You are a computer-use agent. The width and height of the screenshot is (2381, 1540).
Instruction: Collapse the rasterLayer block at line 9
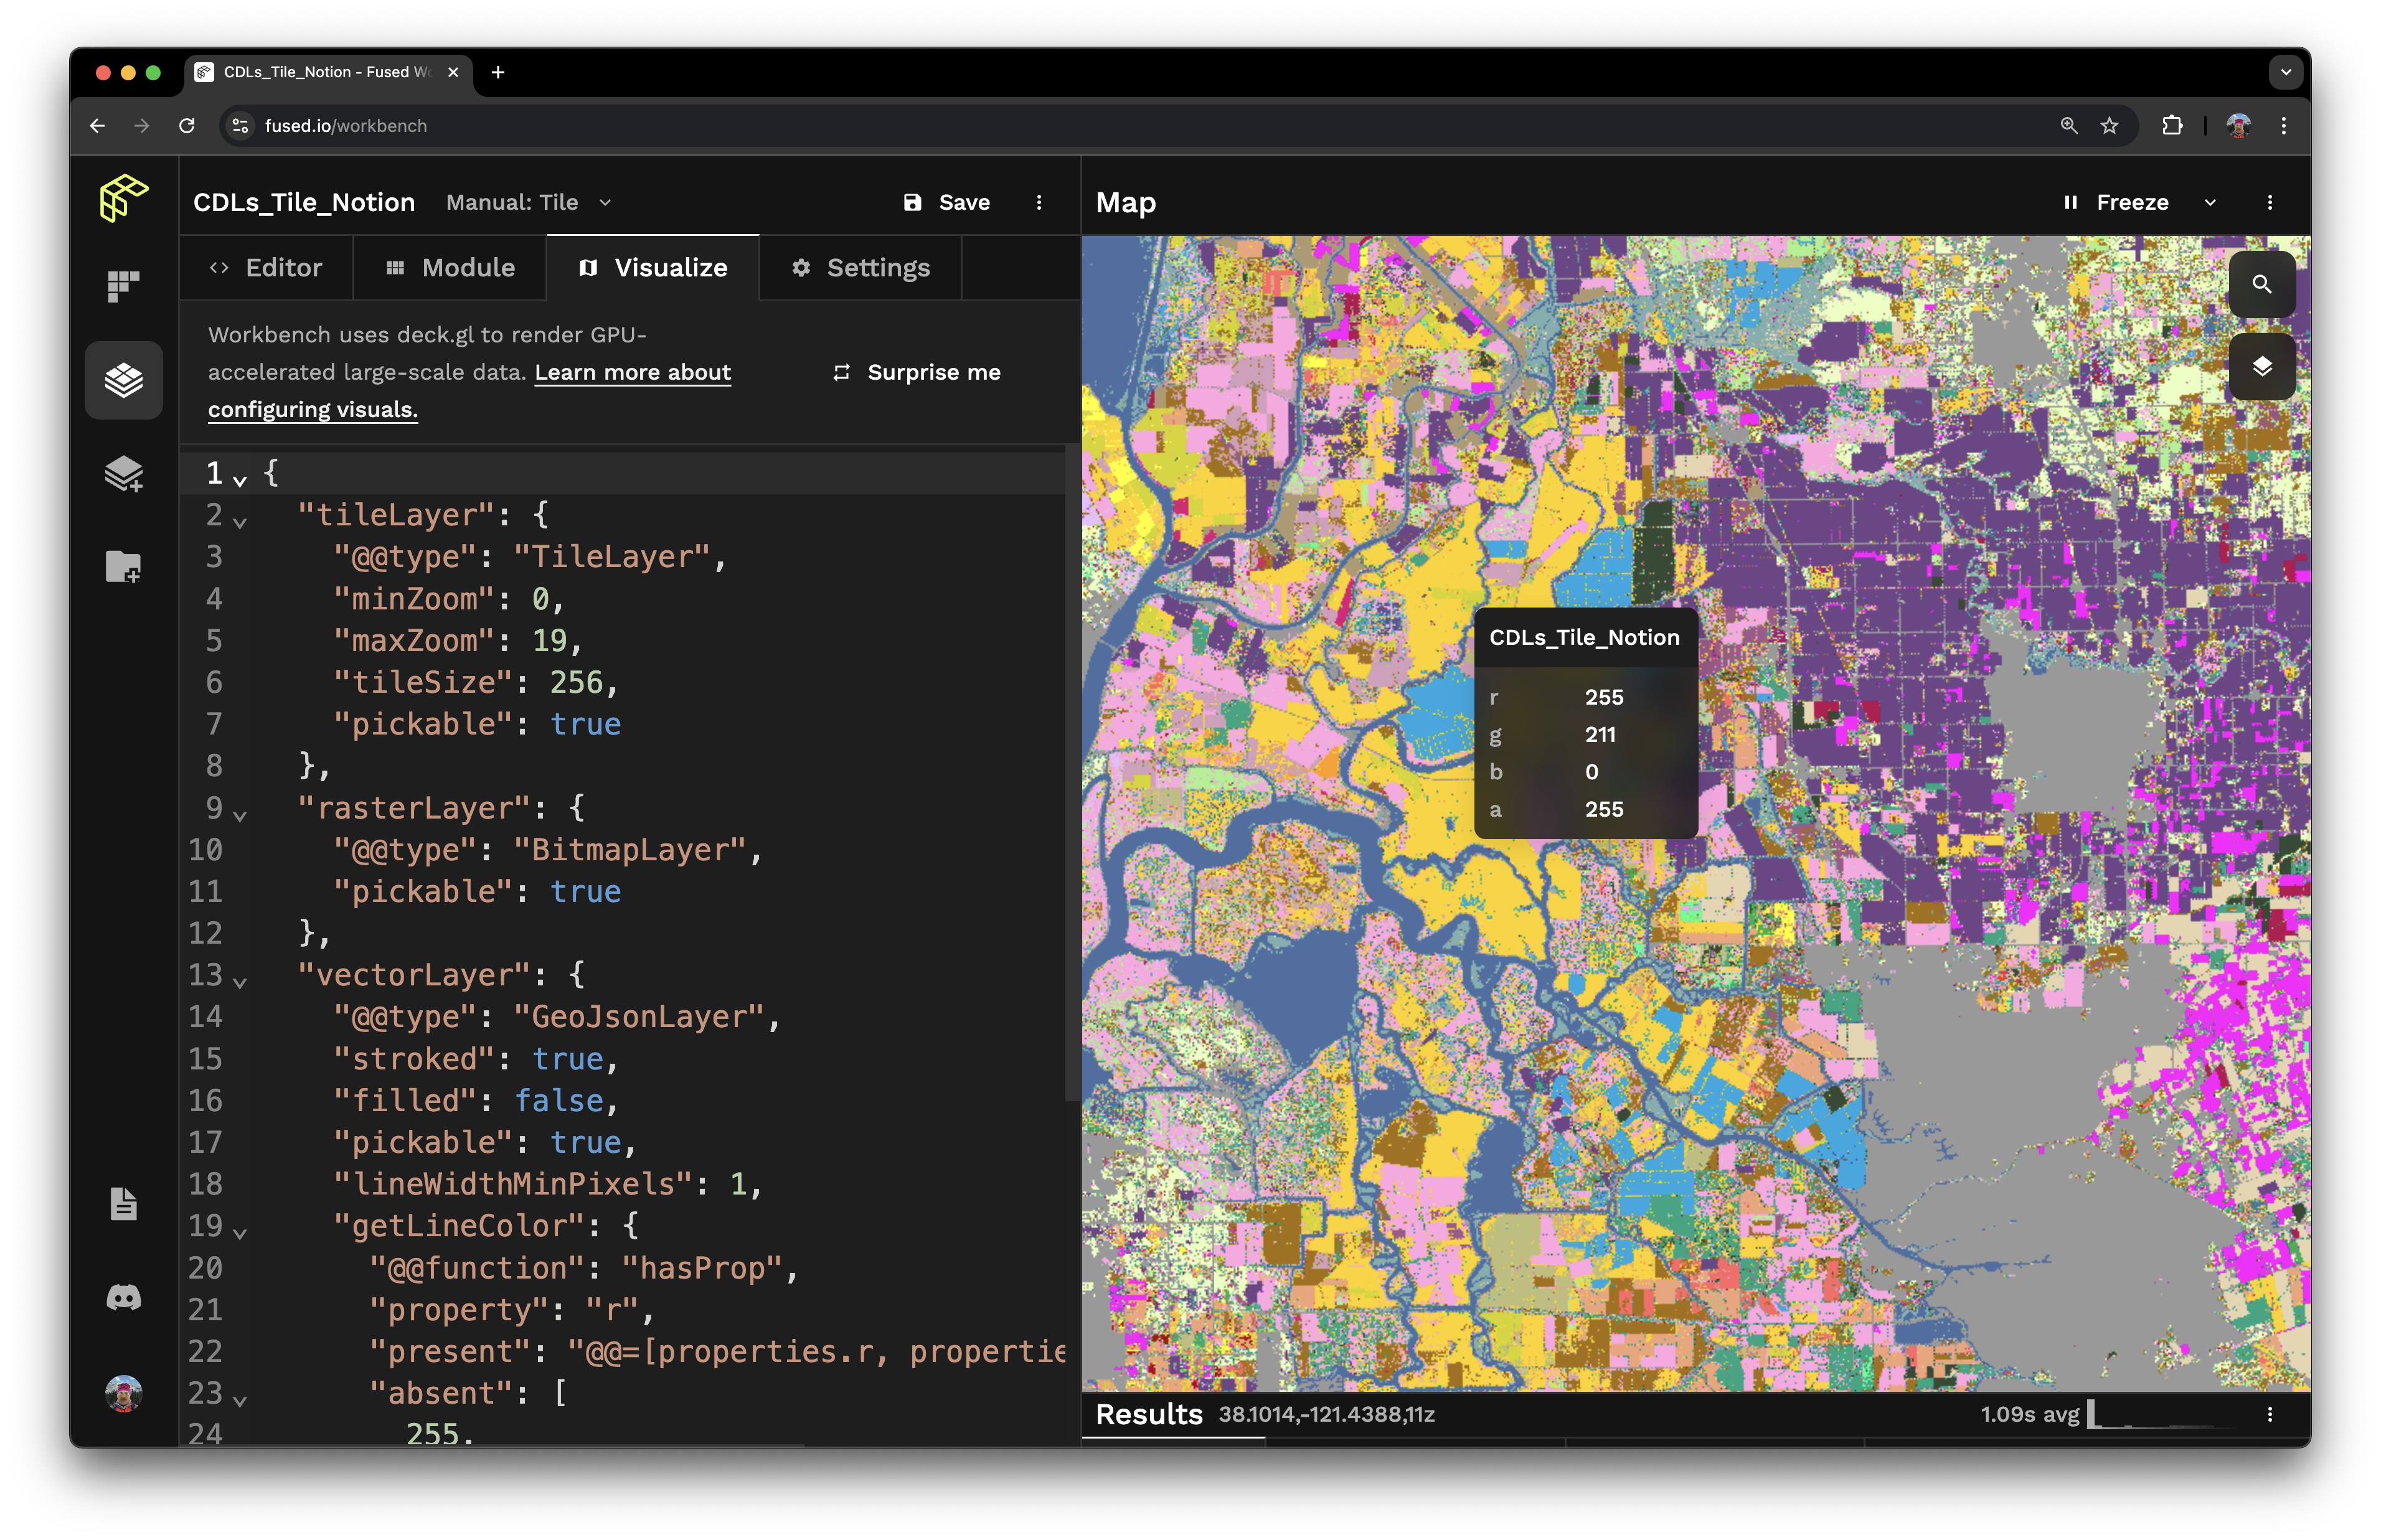240,815
